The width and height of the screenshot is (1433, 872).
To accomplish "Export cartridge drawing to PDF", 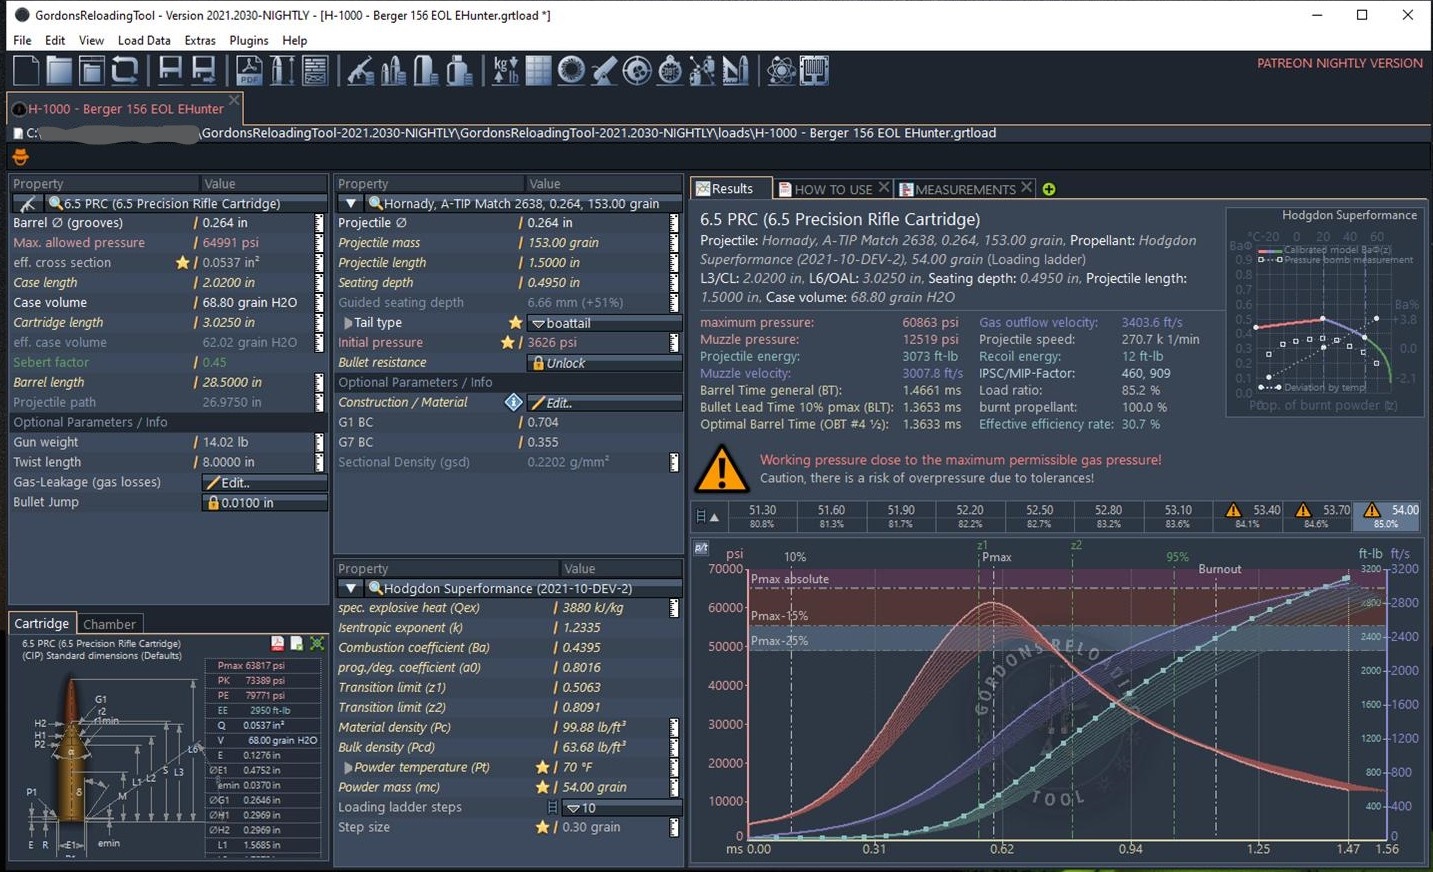I will tap(277, 643).
